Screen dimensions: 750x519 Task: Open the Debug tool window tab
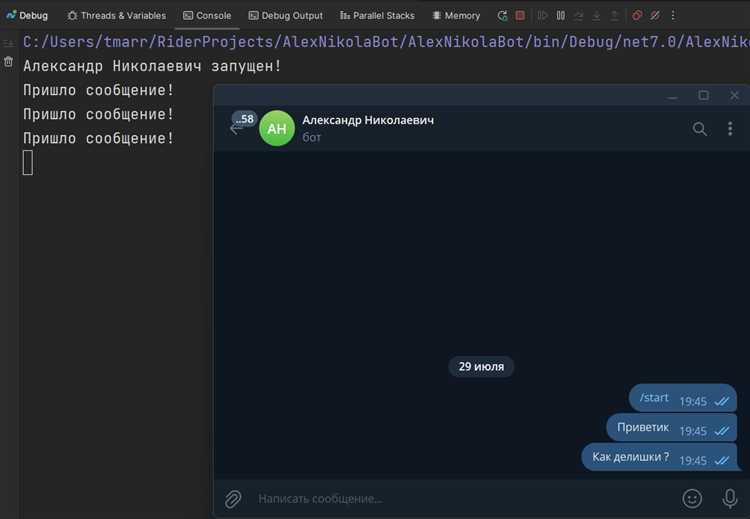(x=27, y=15)
